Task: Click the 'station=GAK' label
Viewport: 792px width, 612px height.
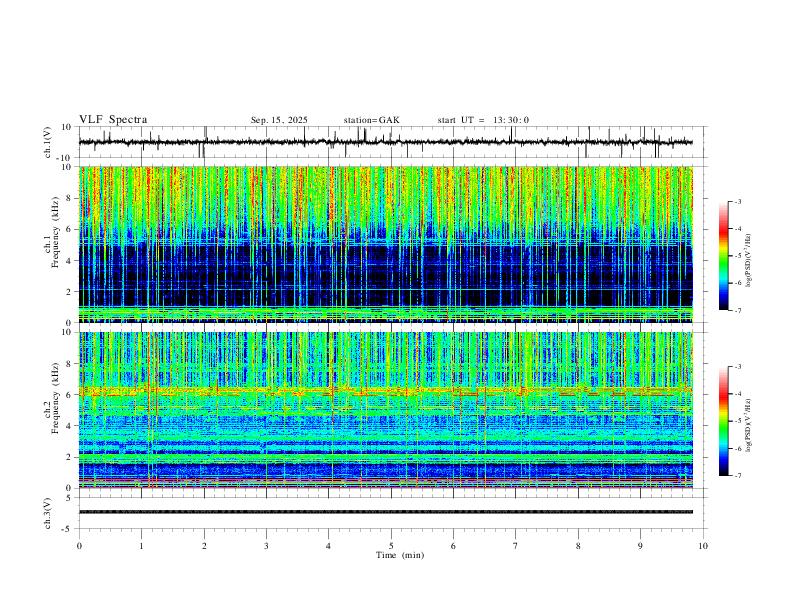Action: pos(371,120)
